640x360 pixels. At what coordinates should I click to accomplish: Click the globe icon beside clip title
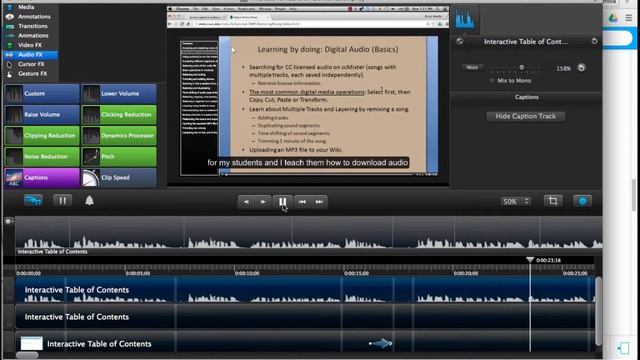pyautogui.click(x=460, y=41)
